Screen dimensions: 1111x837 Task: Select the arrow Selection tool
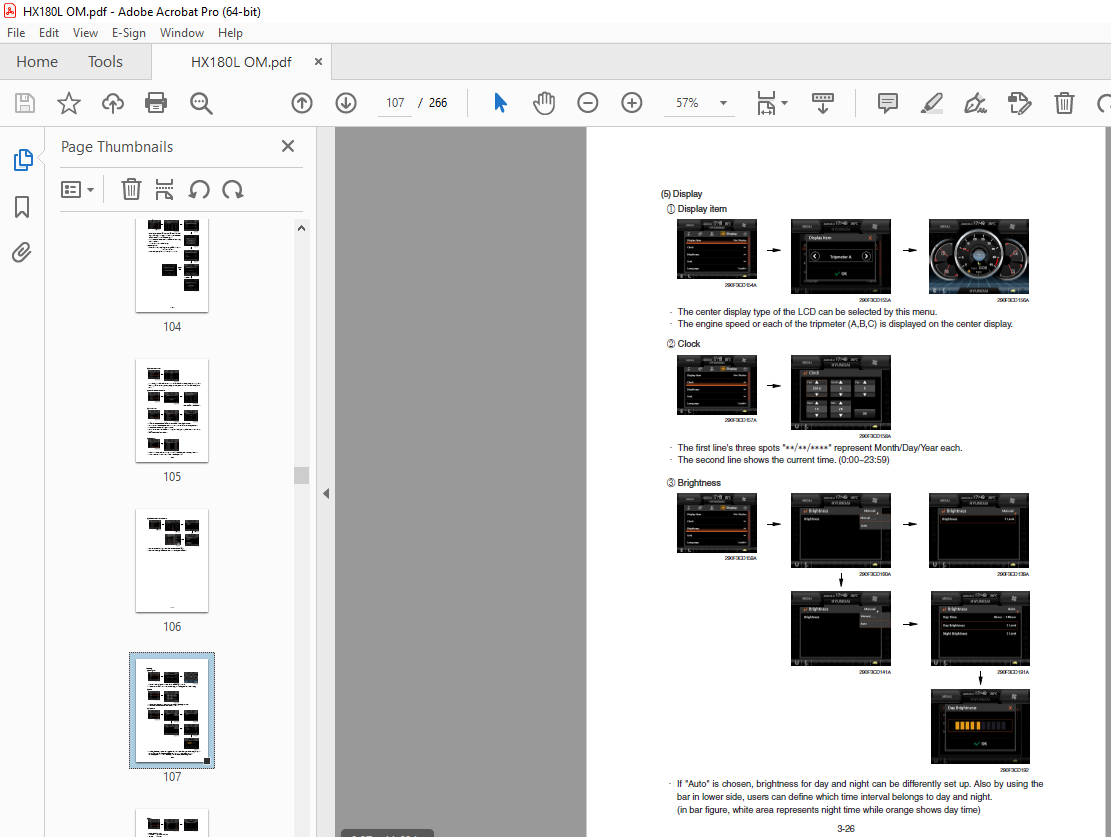(x=500, y=103)
